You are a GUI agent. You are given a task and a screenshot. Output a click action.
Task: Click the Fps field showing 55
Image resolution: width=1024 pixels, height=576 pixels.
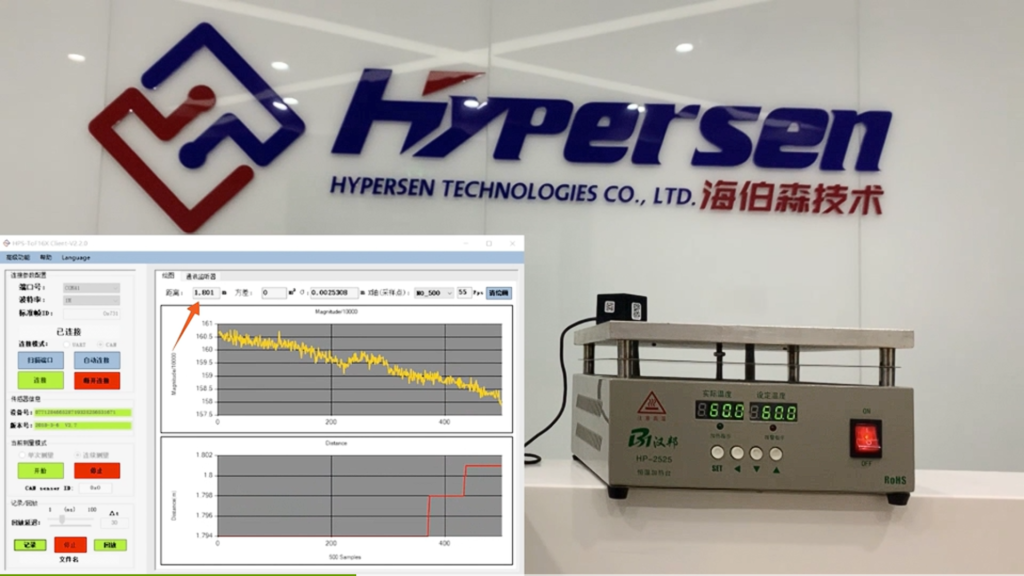click(x=464, y=293)
